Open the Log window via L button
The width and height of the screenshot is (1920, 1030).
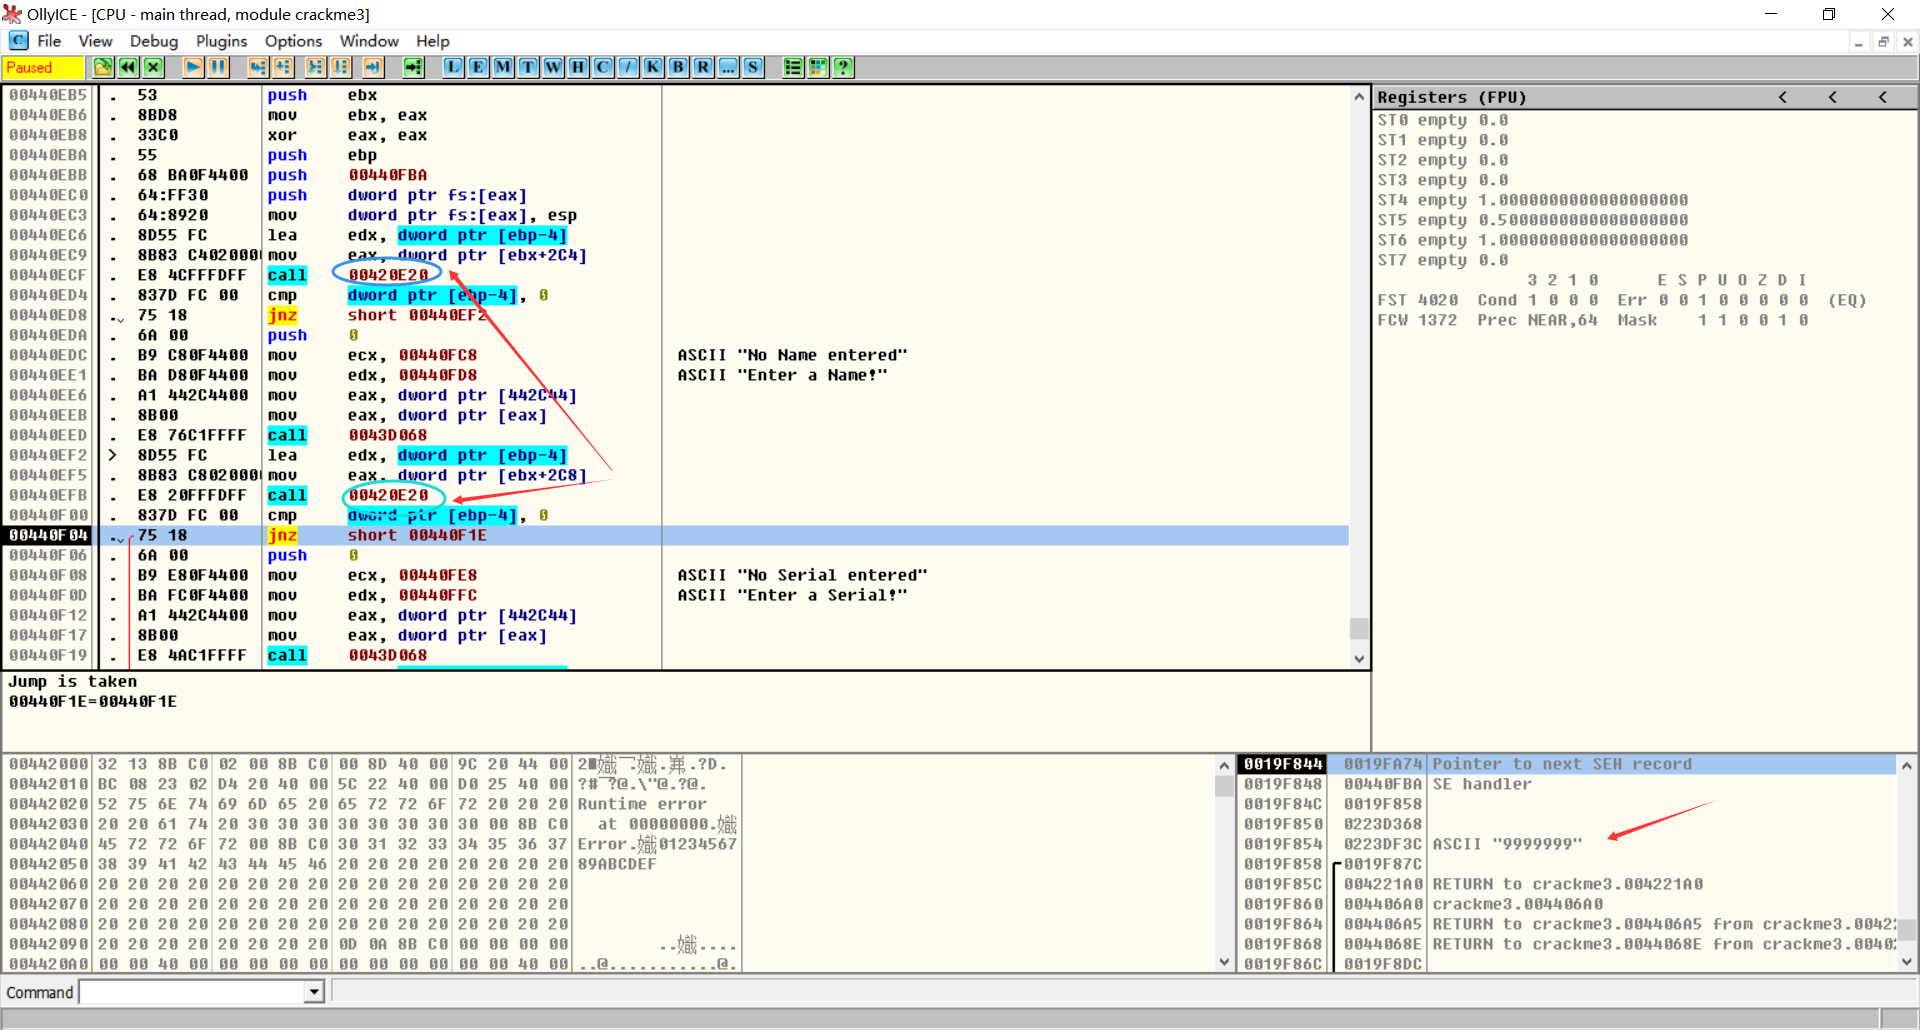pos(453,67)
